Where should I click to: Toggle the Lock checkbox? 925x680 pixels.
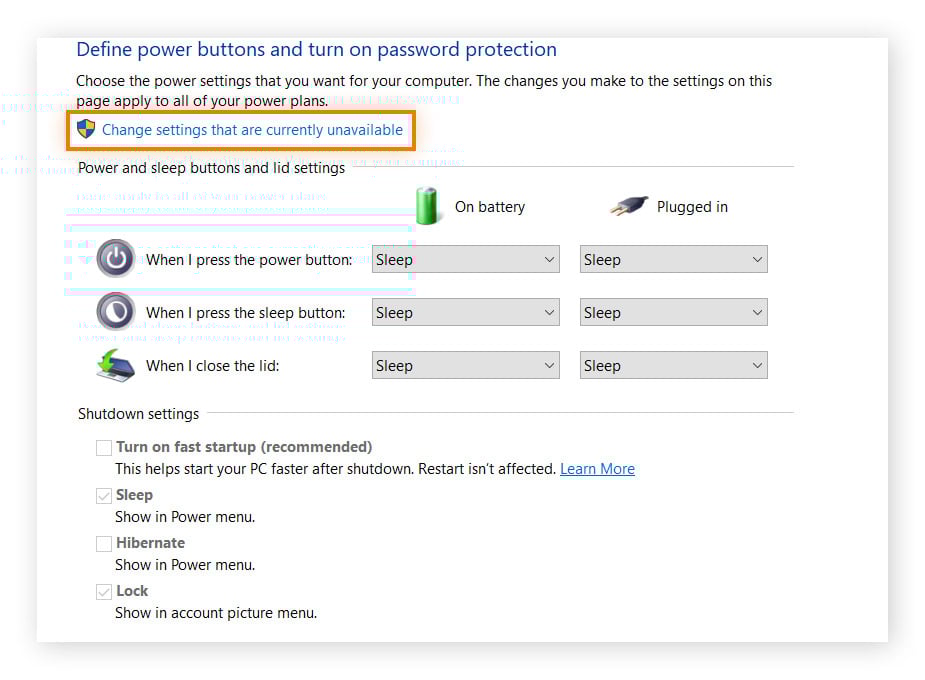(104, 591)
